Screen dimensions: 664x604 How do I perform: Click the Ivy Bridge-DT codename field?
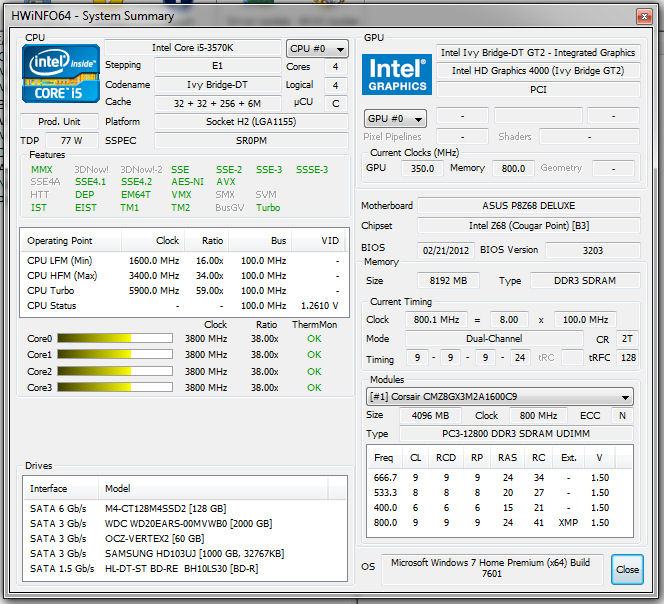click(x=217, y=85)
